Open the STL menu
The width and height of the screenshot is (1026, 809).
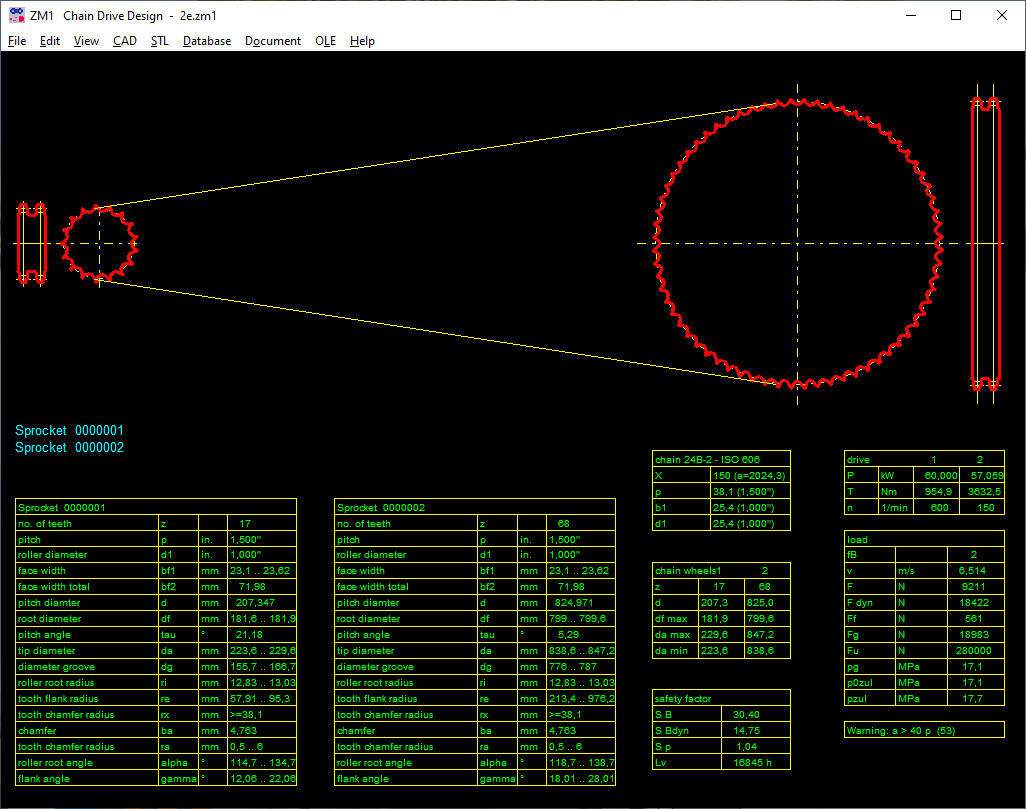coord(160,41)
